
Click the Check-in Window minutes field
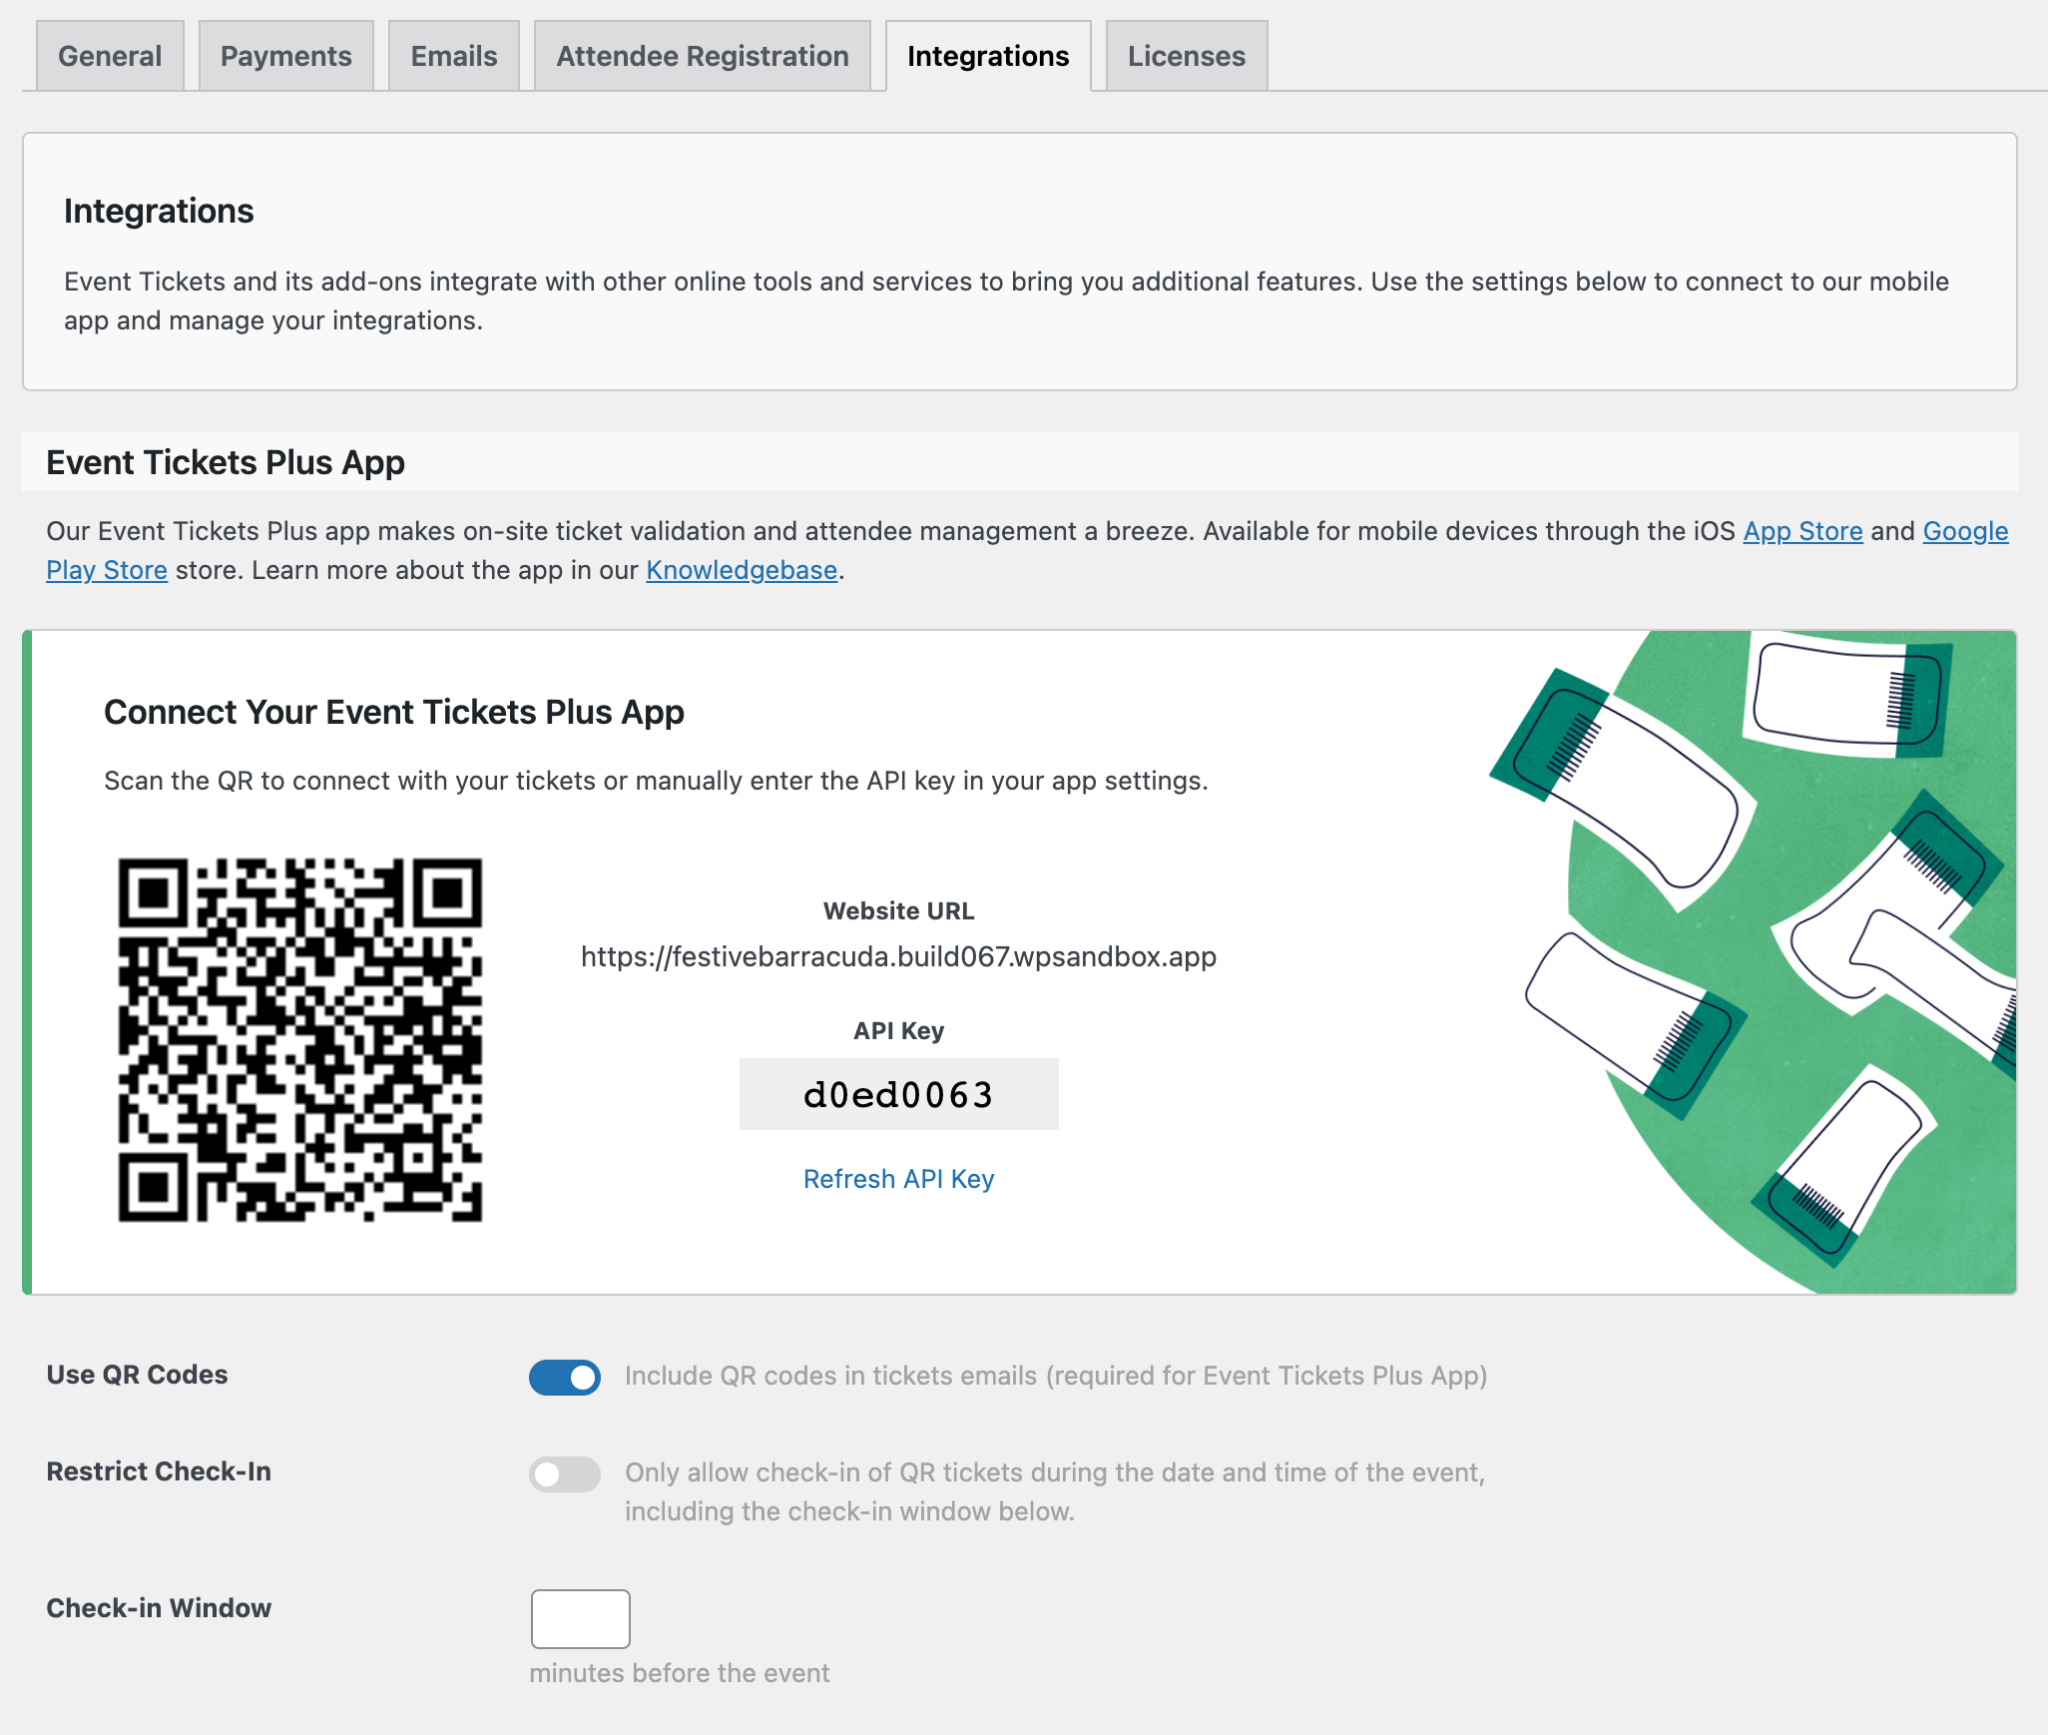point(580,1619)
